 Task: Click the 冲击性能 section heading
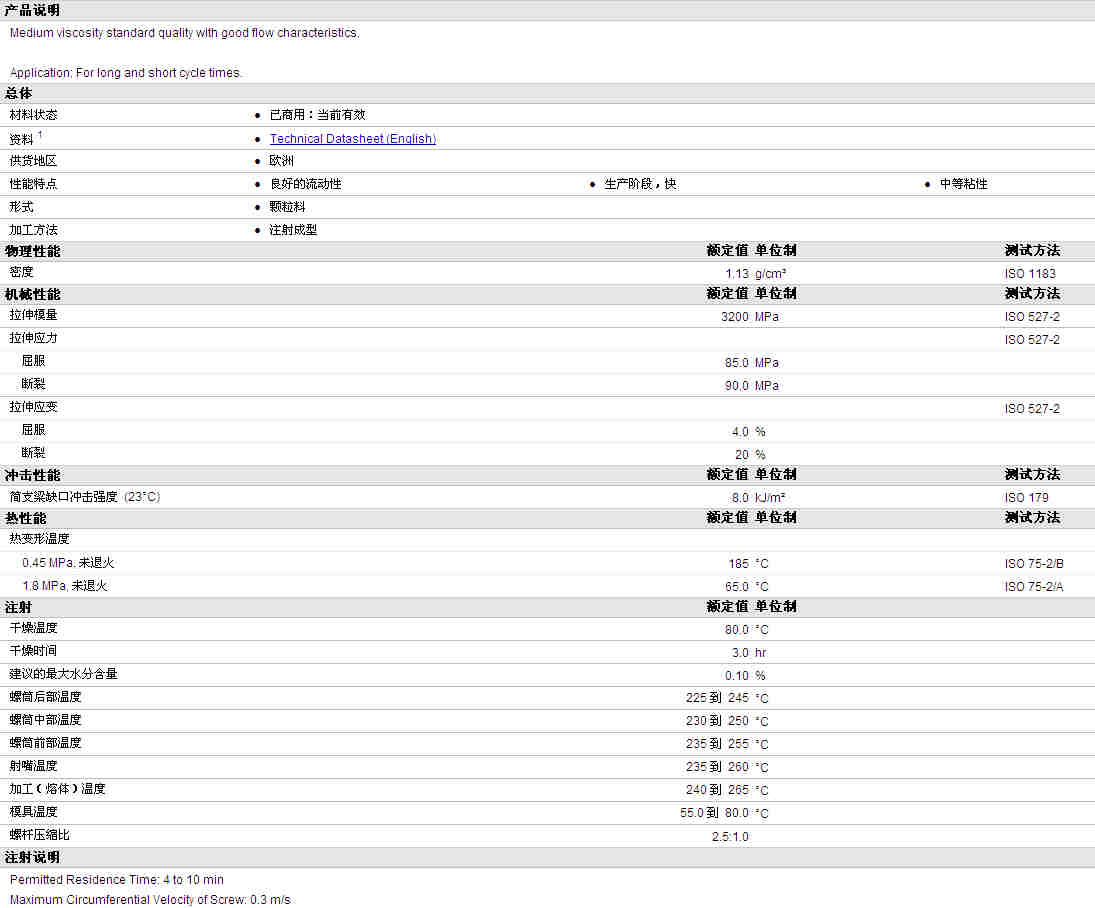point(32,475)
